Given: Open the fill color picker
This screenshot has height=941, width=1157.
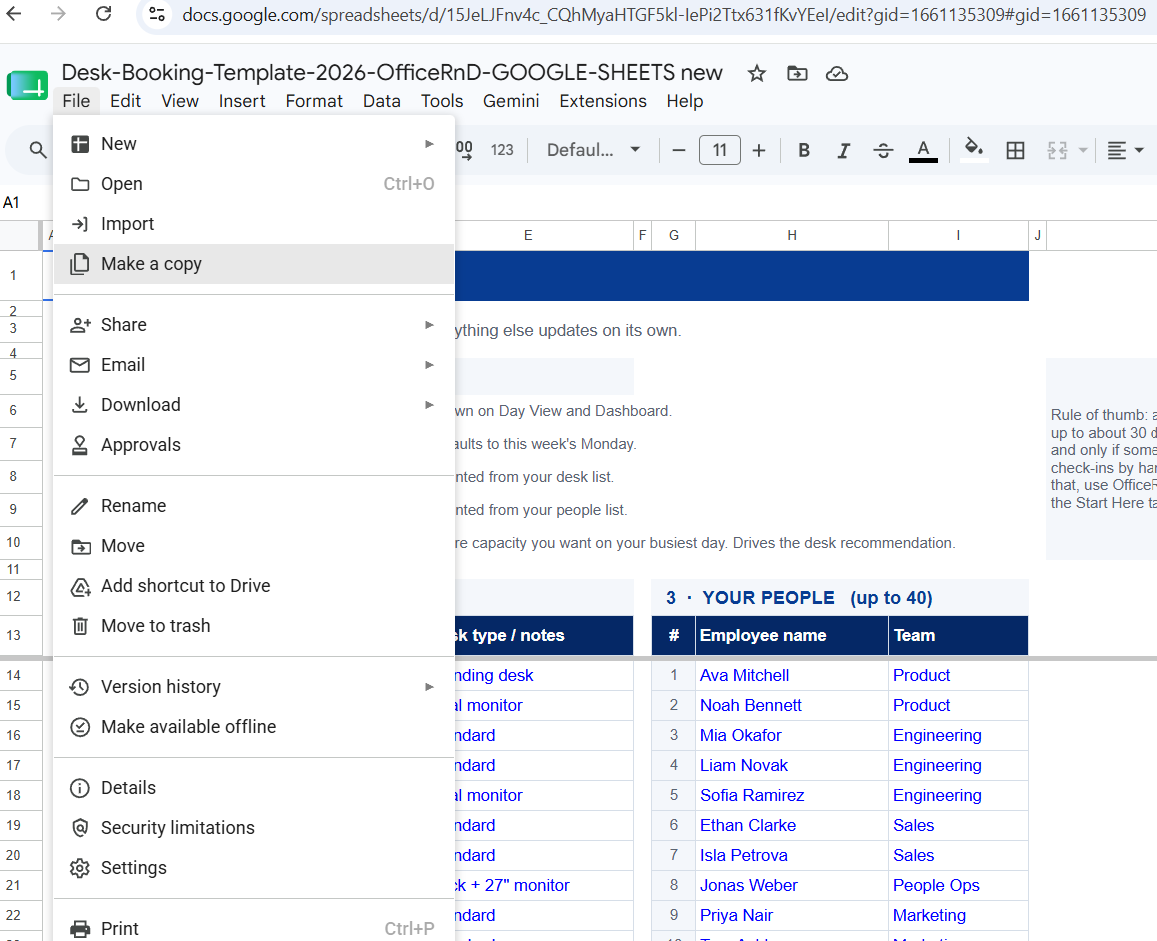Looking at the screenshot, I should (x=974, y=150).
